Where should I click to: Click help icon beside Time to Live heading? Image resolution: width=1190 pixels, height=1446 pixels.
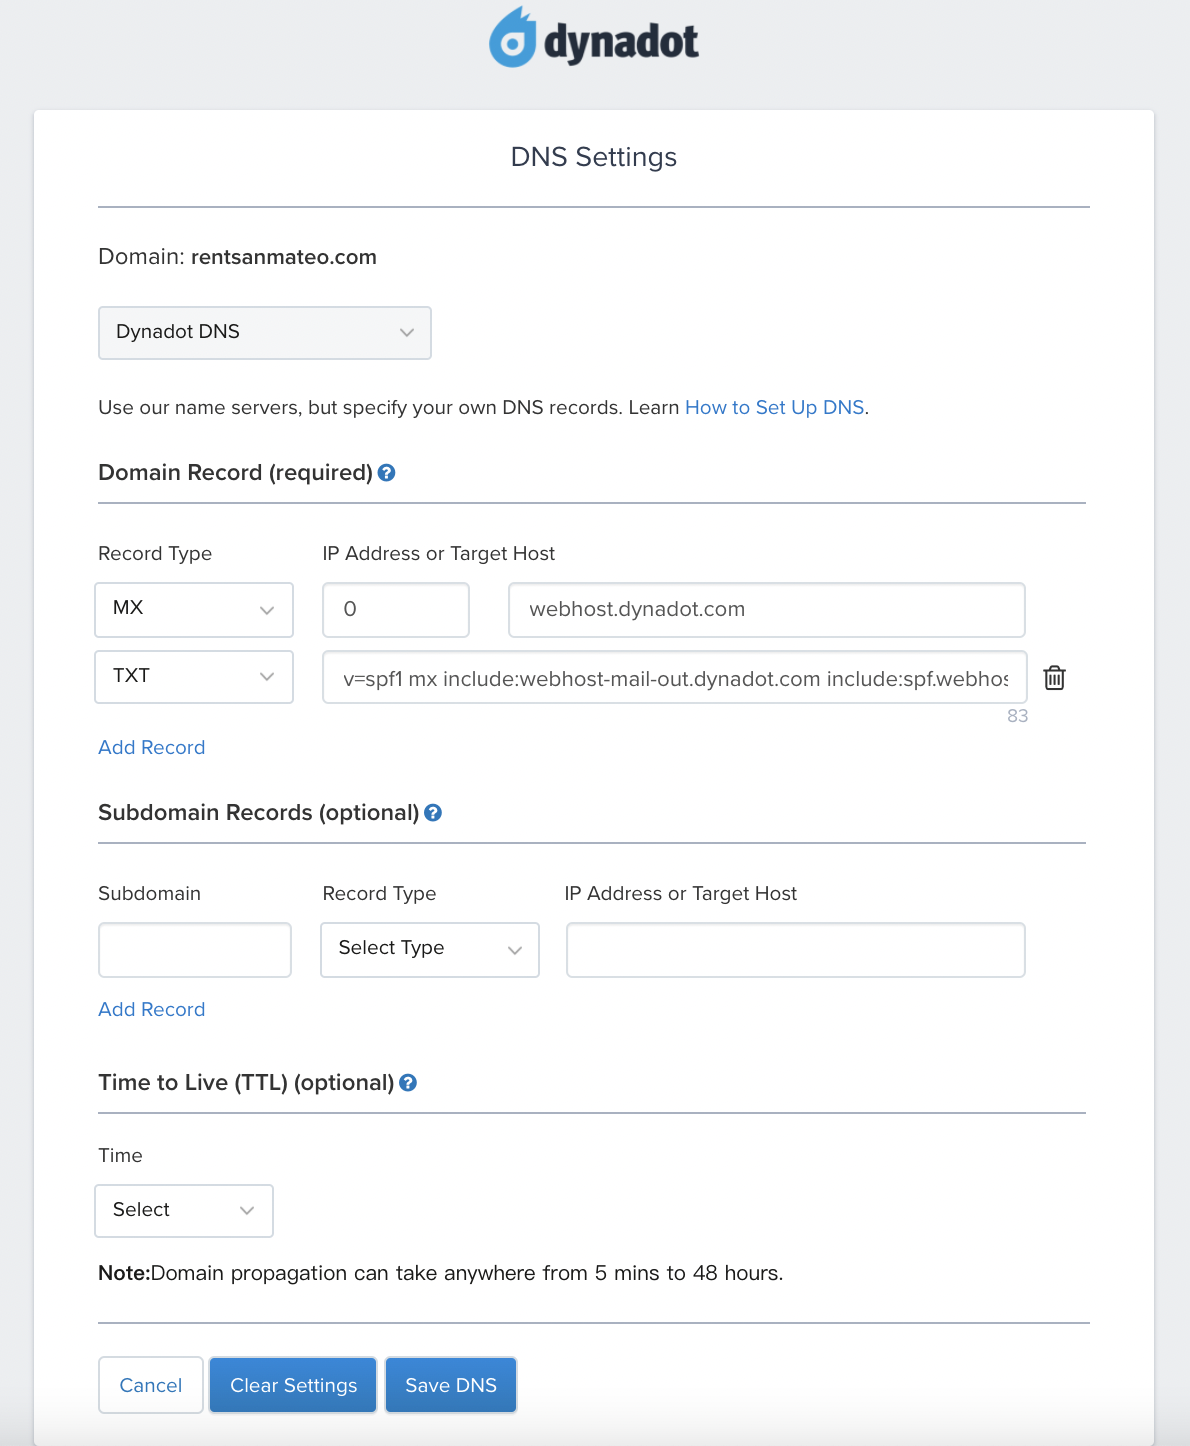(408, 1083)
